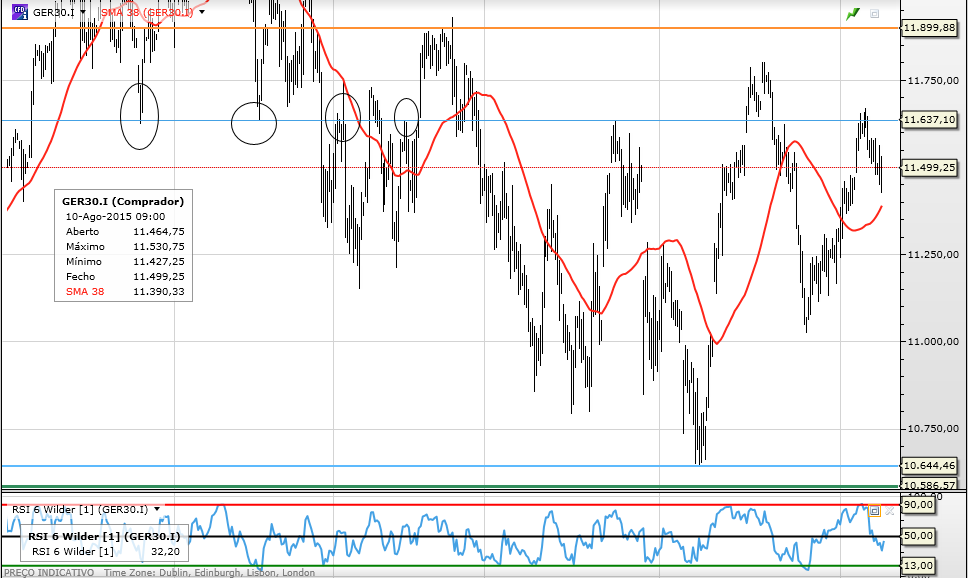This screenshot has height=578, width=979.
Task: Select the 11.899,88 orange level price tag
Action: [x=930, y=27]
